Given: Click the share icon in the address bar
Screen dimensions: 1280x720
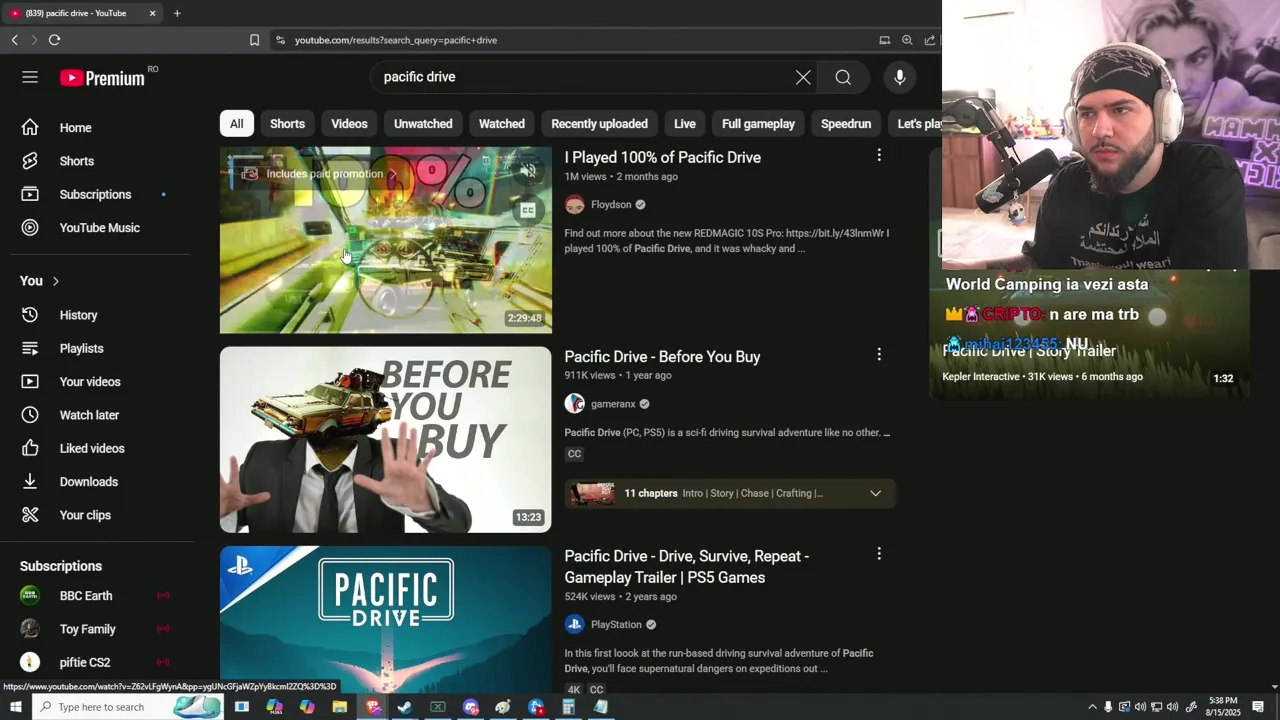Looking at the screenshot, I should 930,40.
